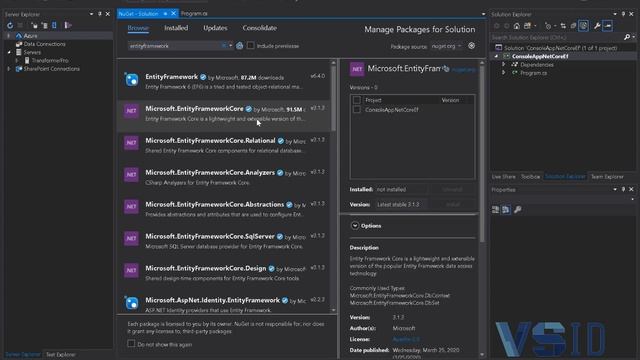This screenshot has height=360, width=640.
Task: Collapse the ConsoleAppNetCoreEF project node
Action: 497,56
